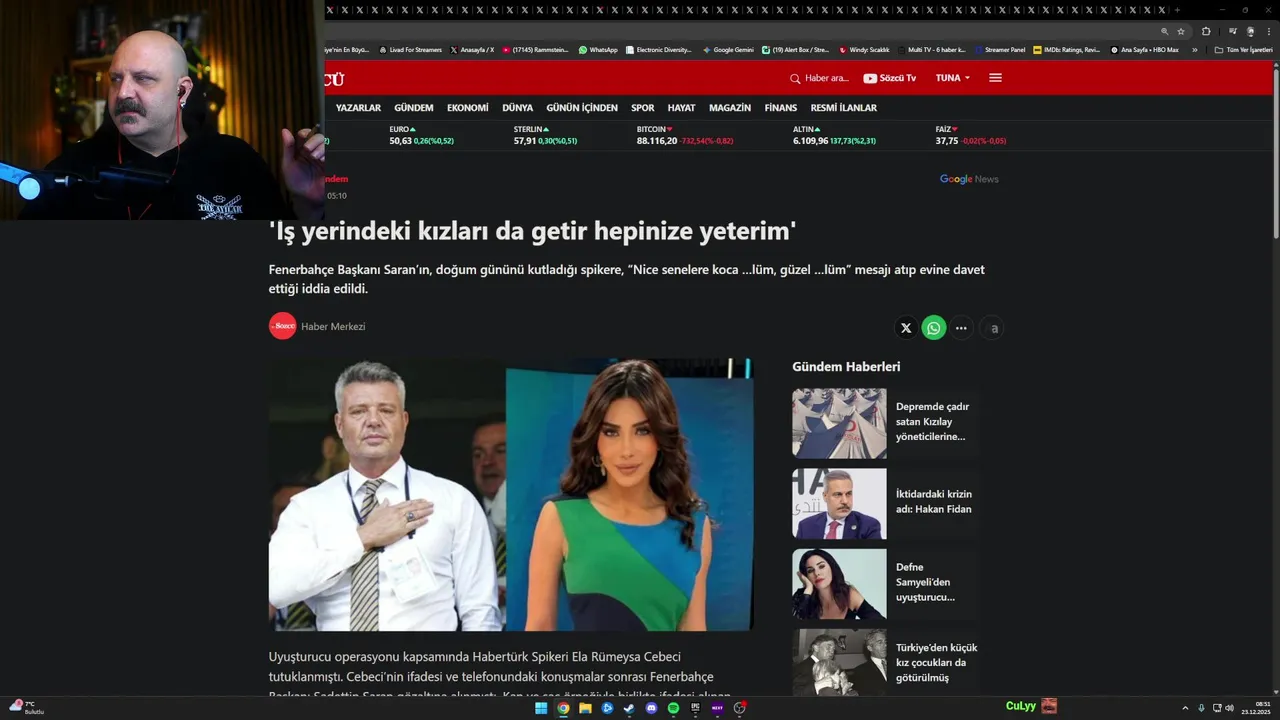This screenshot has width=1280, height=720.
Task: Open taskbar volume icon
Action: point(1229,708)
